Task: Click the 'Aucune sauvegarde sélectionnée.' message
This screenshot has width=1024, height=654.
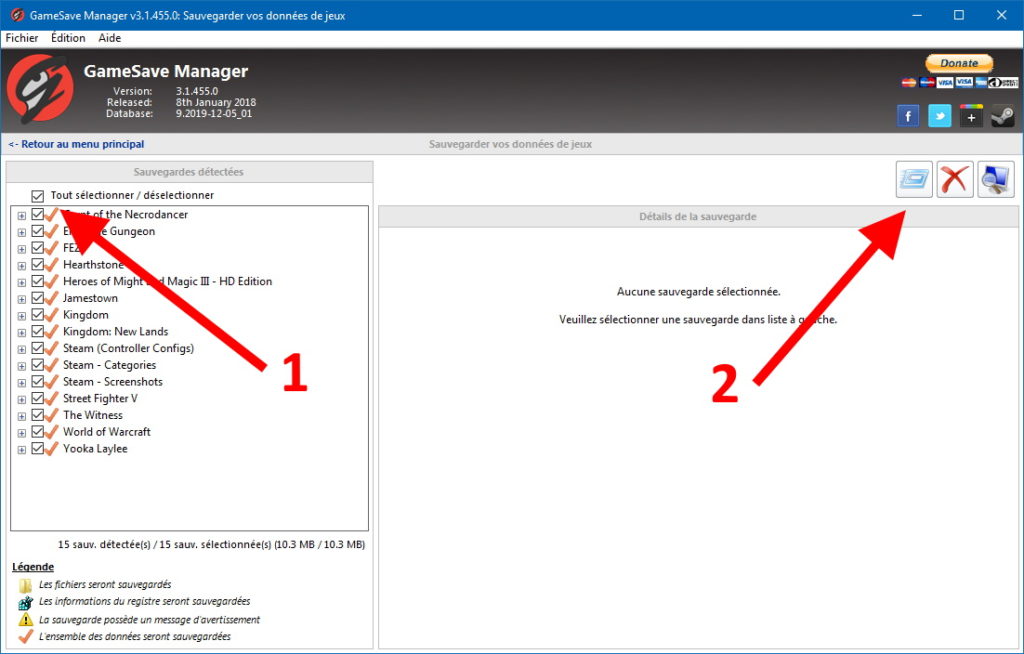Action: click(x=698, y=291)
